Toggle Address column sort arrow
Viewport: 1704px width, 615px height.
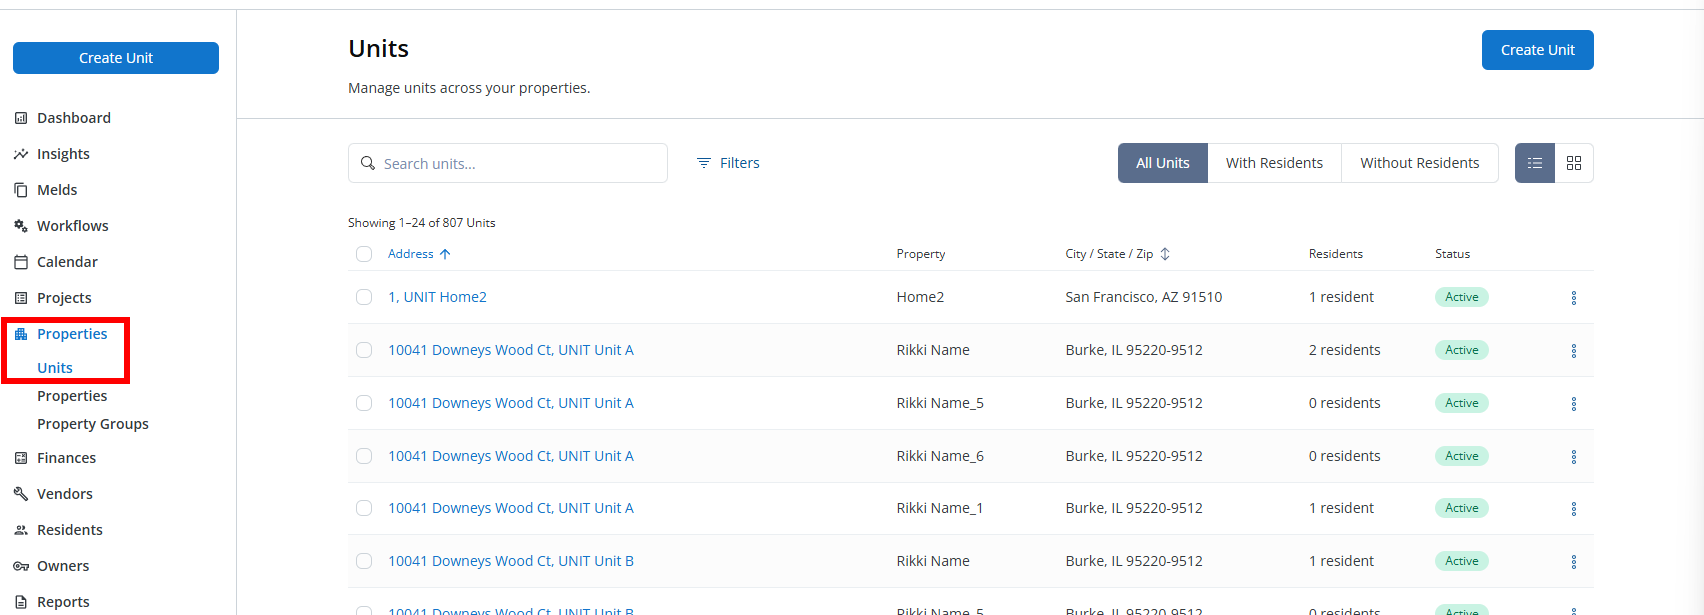pyautogui.click(x=445, y=254)
